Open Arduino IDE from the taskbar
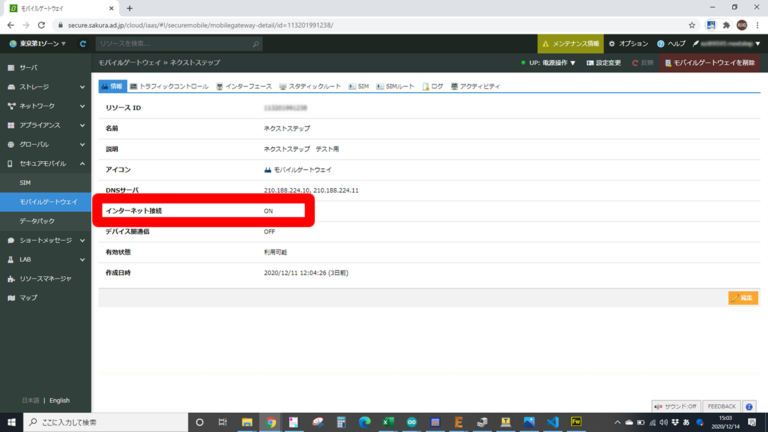Image resolution: width=768 pixels, height=432 pixels. click(x=411, y=422)
